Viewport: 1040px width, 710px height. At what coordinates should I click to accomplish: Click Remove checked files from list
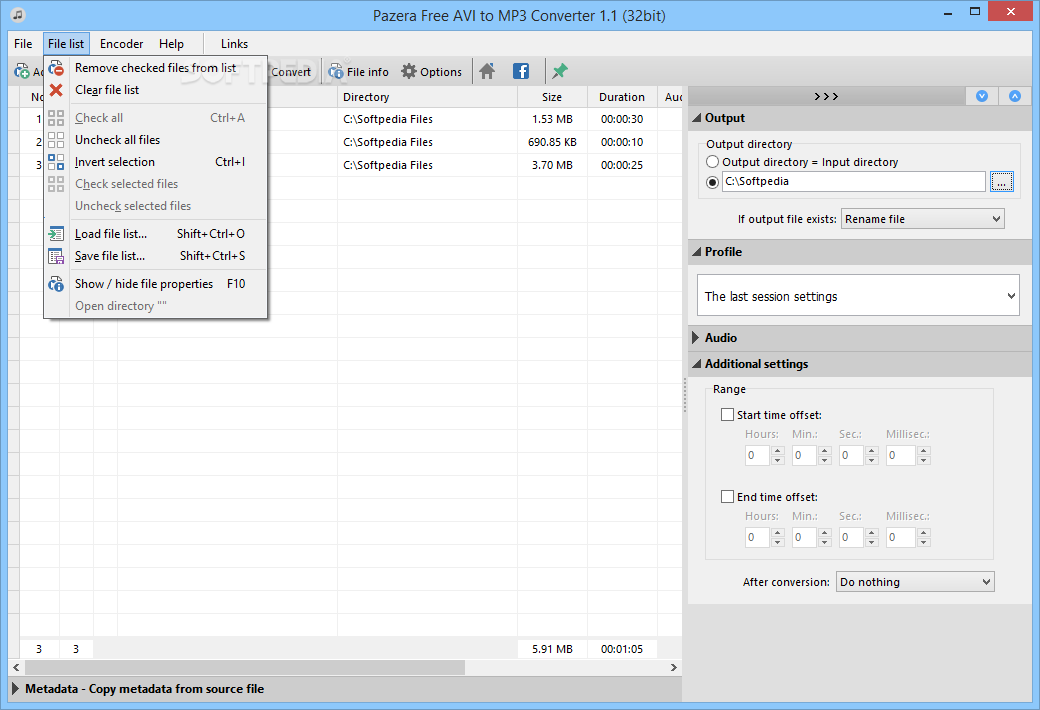[x=156, y=68]
